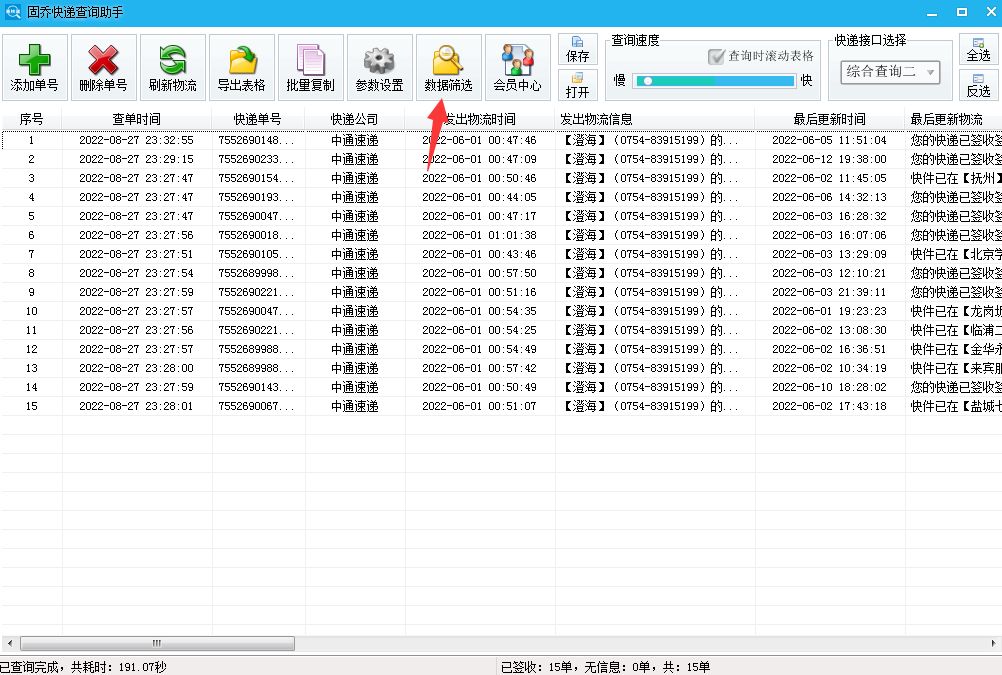Click the 批量复制 batch copy icon
The width and height of the screenshot is (1002, 675).
click(x=310, y=66)
